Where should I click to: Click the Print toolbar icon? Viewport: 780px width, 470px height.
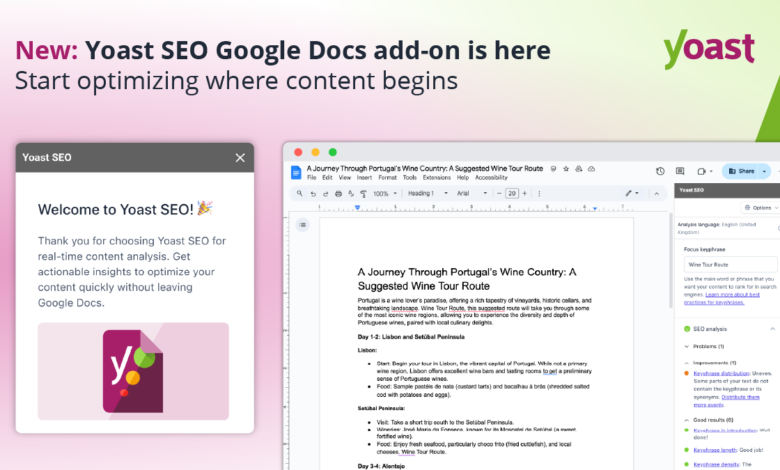pos(338,193)
